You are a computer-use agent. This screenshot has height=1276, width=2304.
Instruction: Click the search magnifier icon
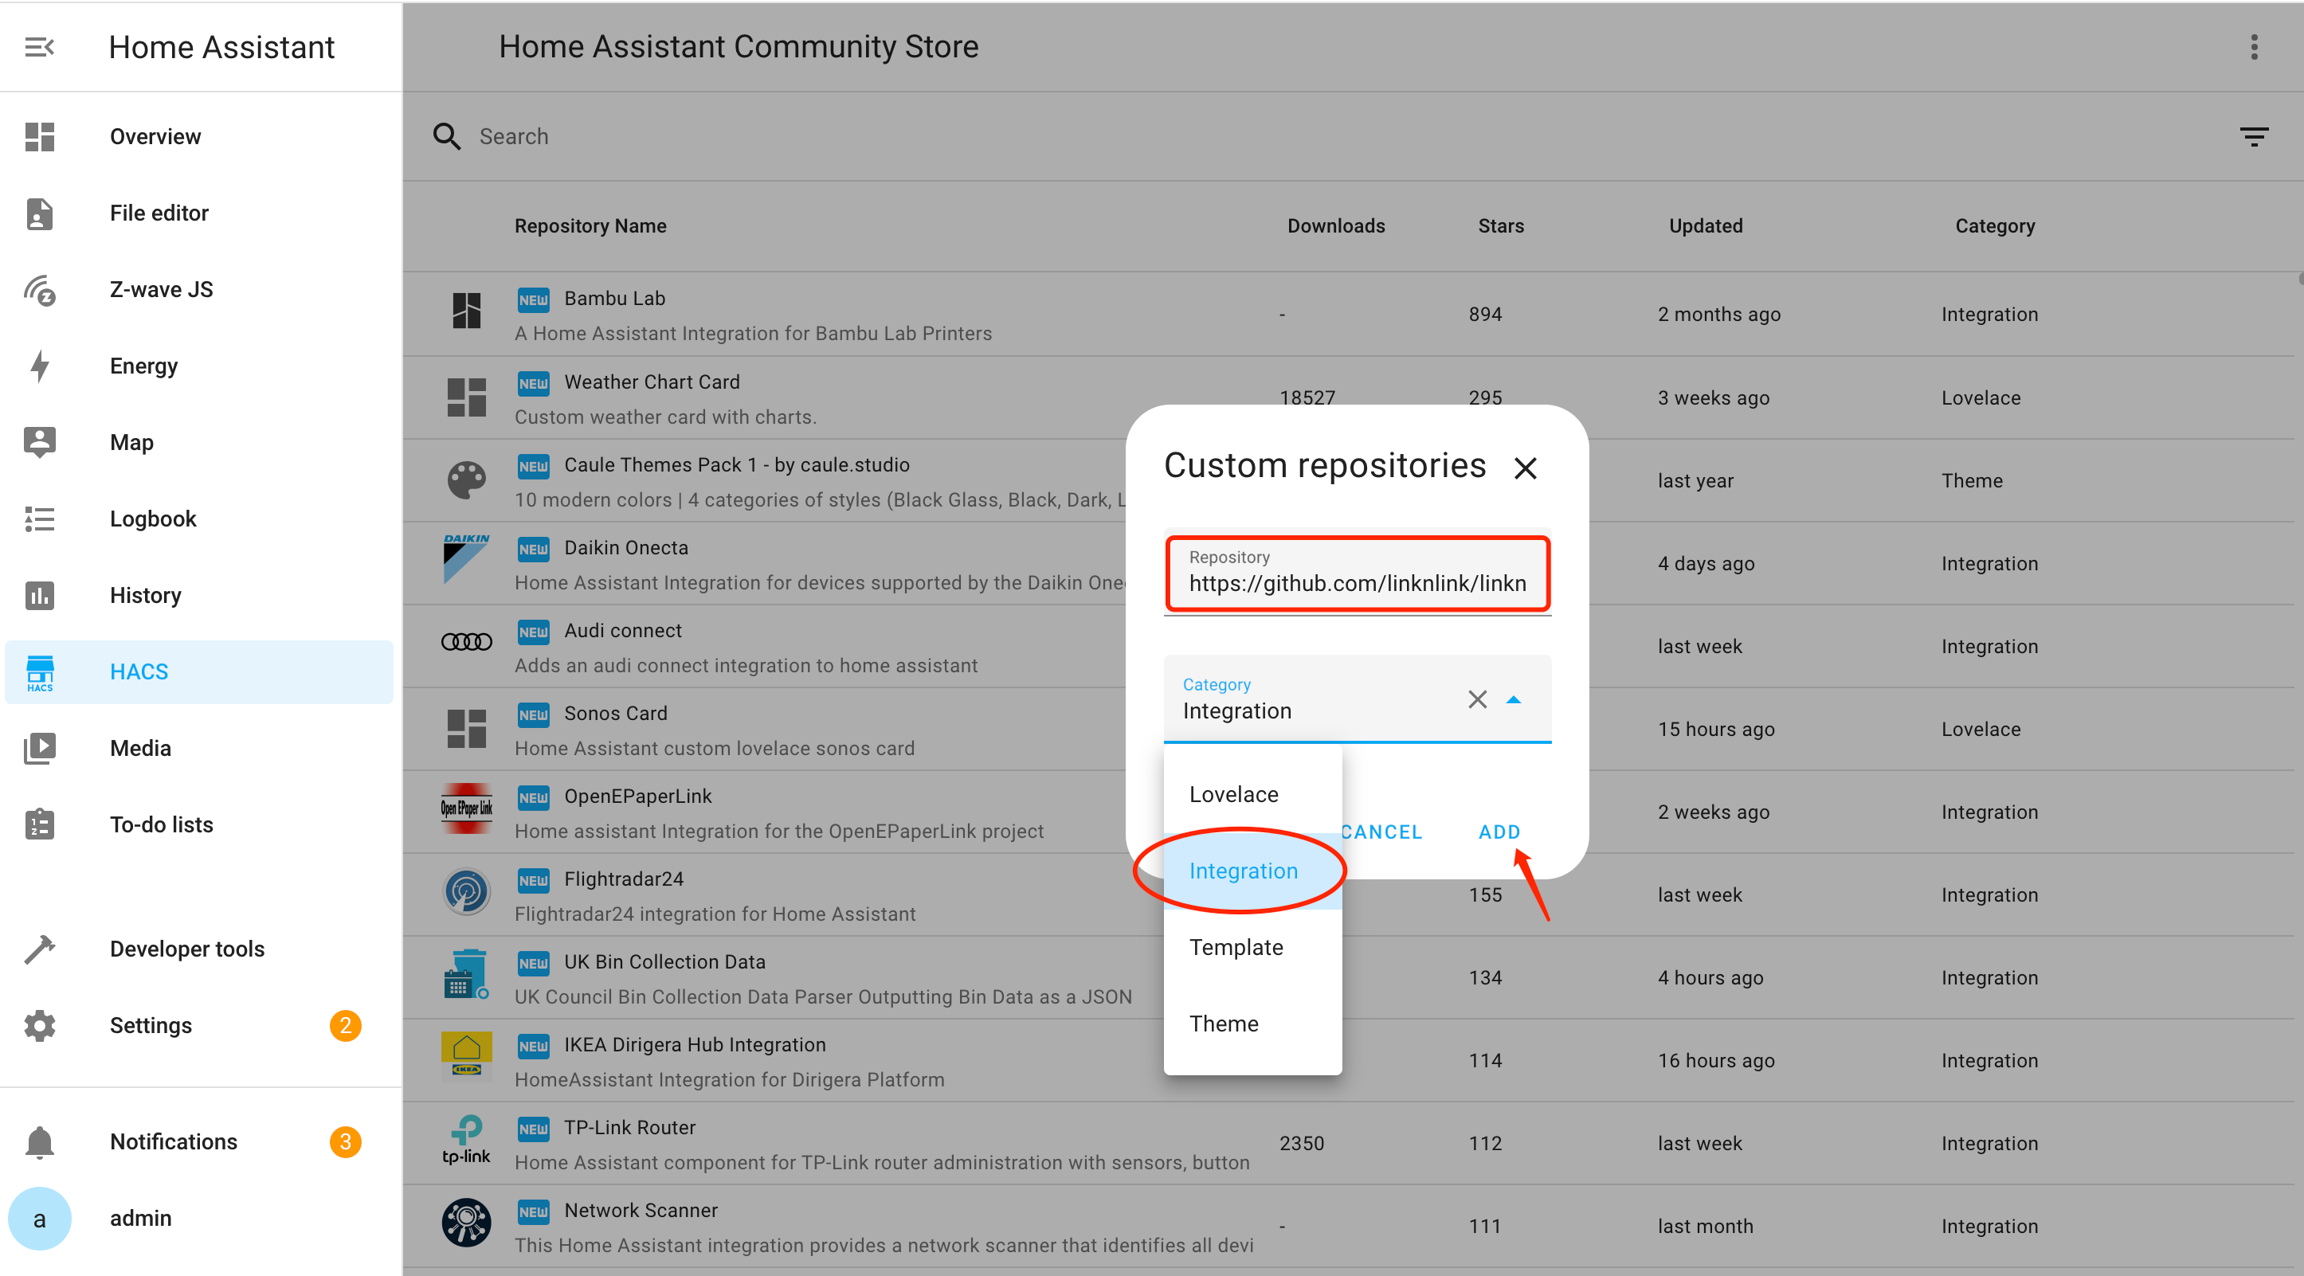point(446,137)
